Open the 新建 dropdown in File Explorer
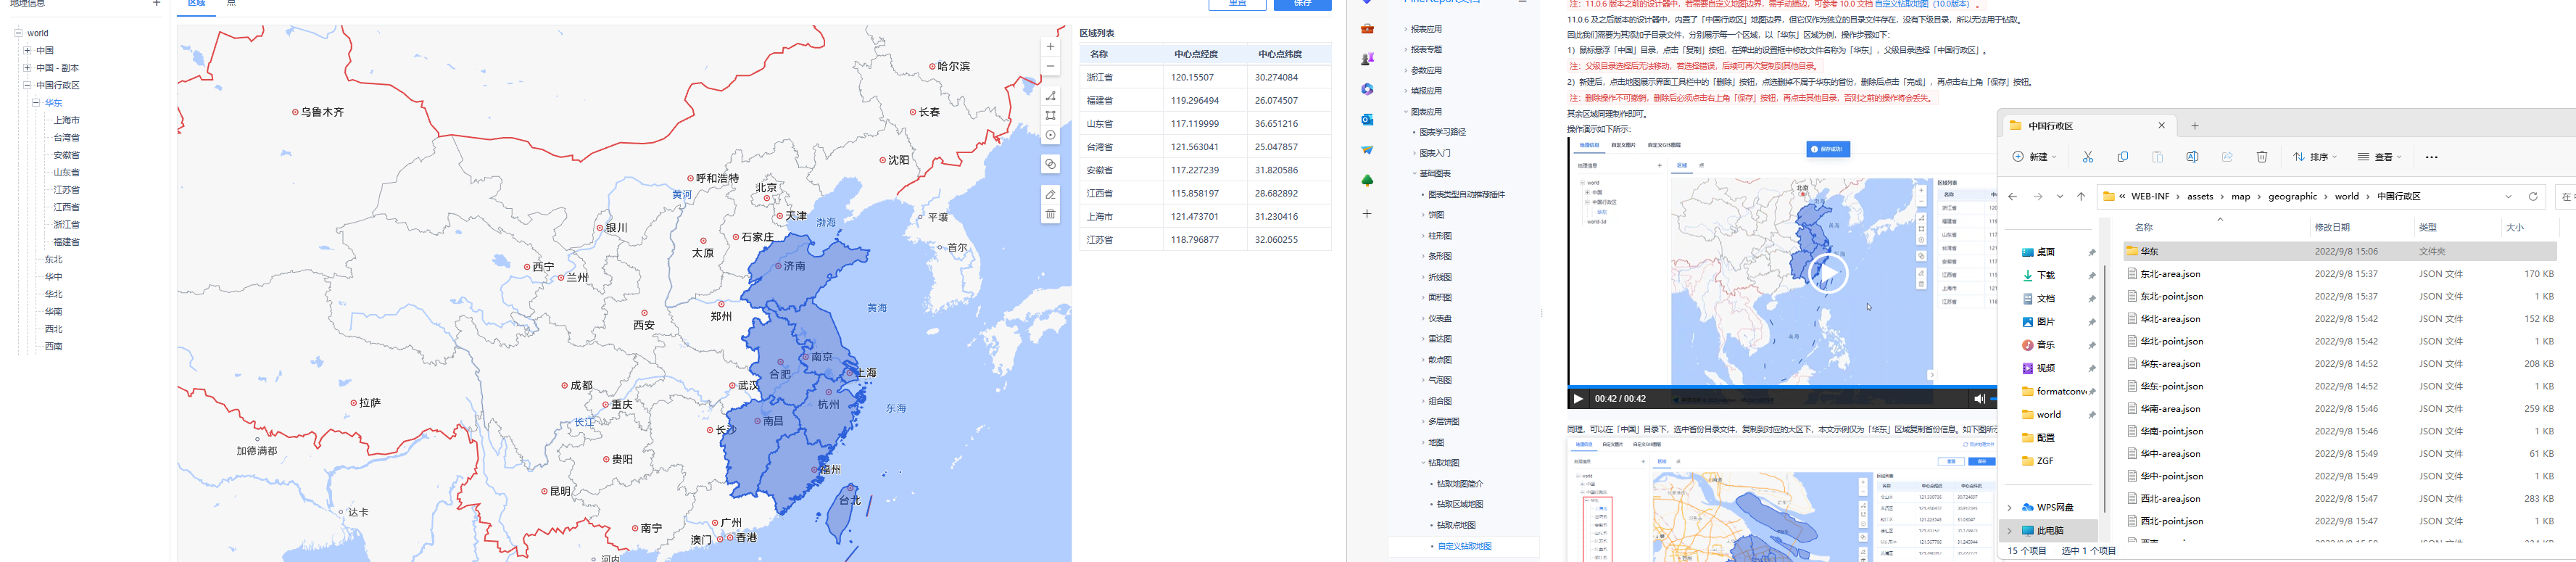This screenshot has width=2576, height=562. (2035, 157)
